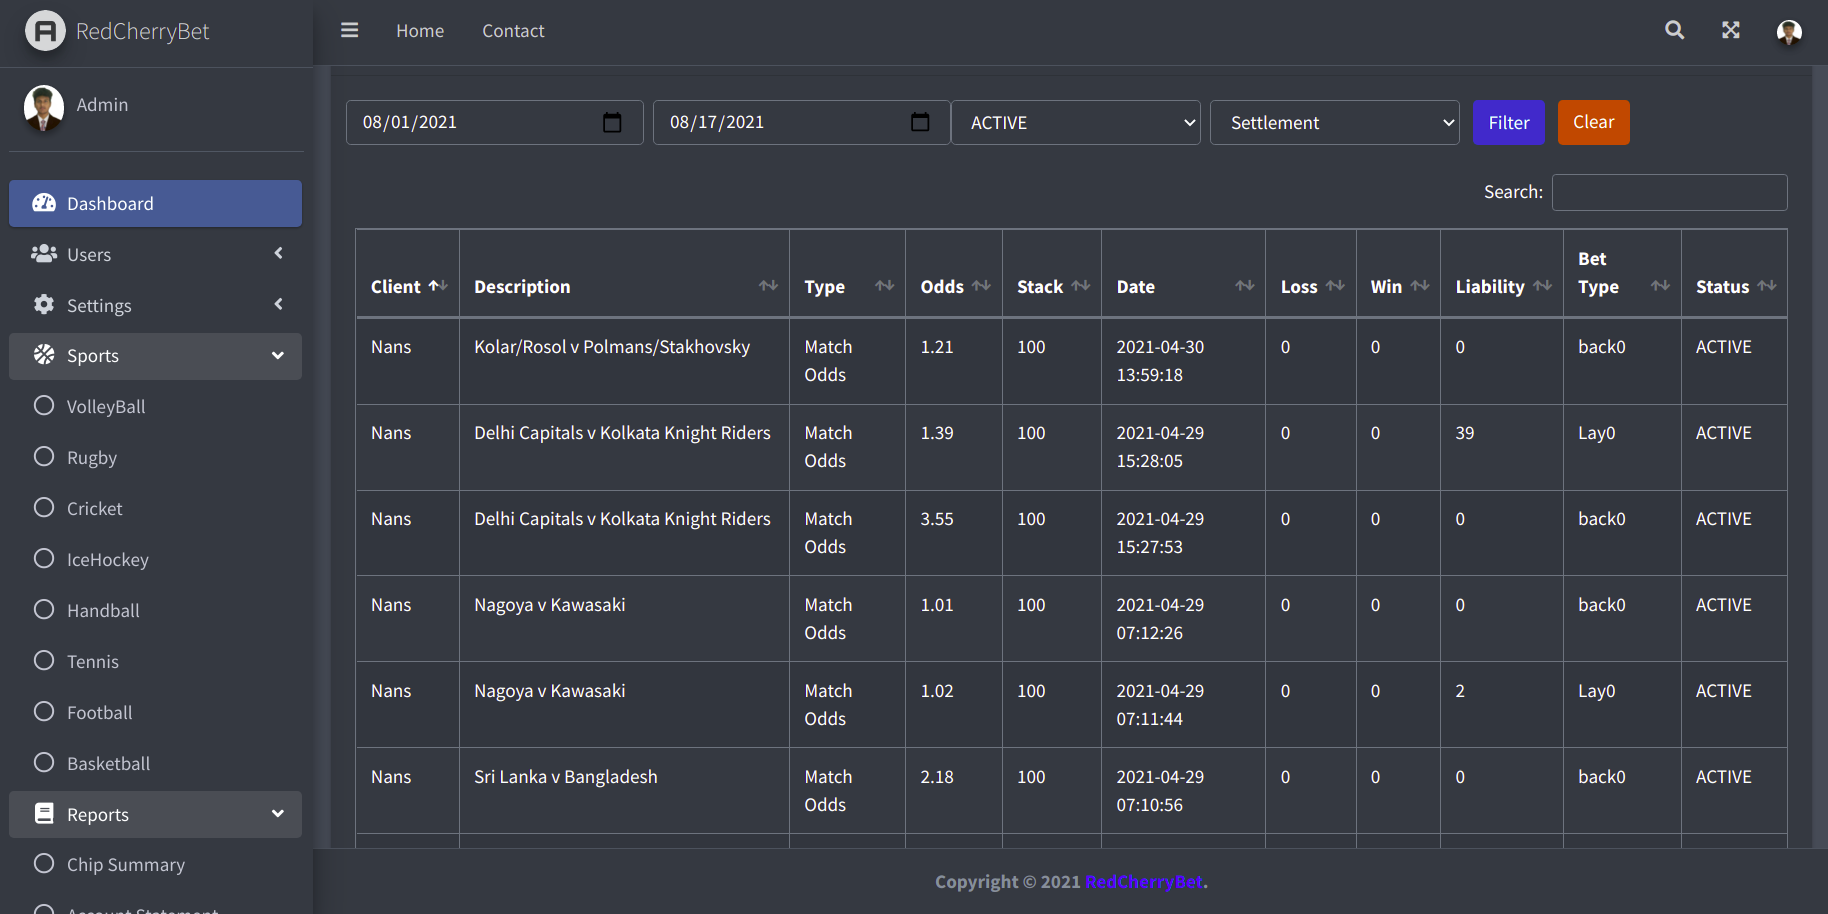This screenshot has width=1828, height=914.
Task: Select the Chip Summary circle marker
Action: click(x=44, y=863)
